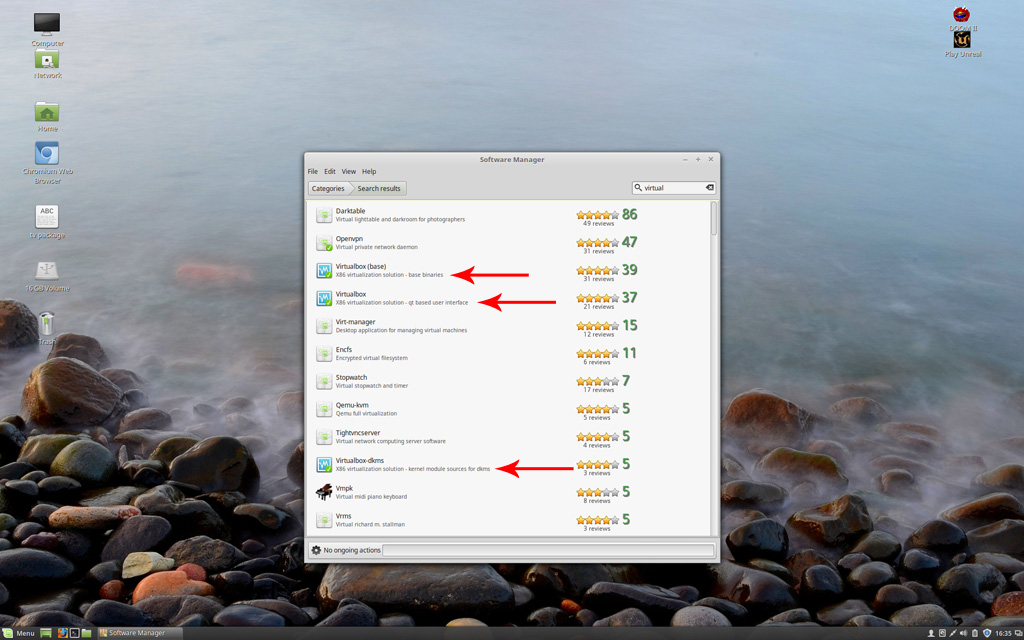Click 'Virtual midi piano keyboard' description
The height and width of the screenshot is (640, 1024).
(x=371, y=497)
